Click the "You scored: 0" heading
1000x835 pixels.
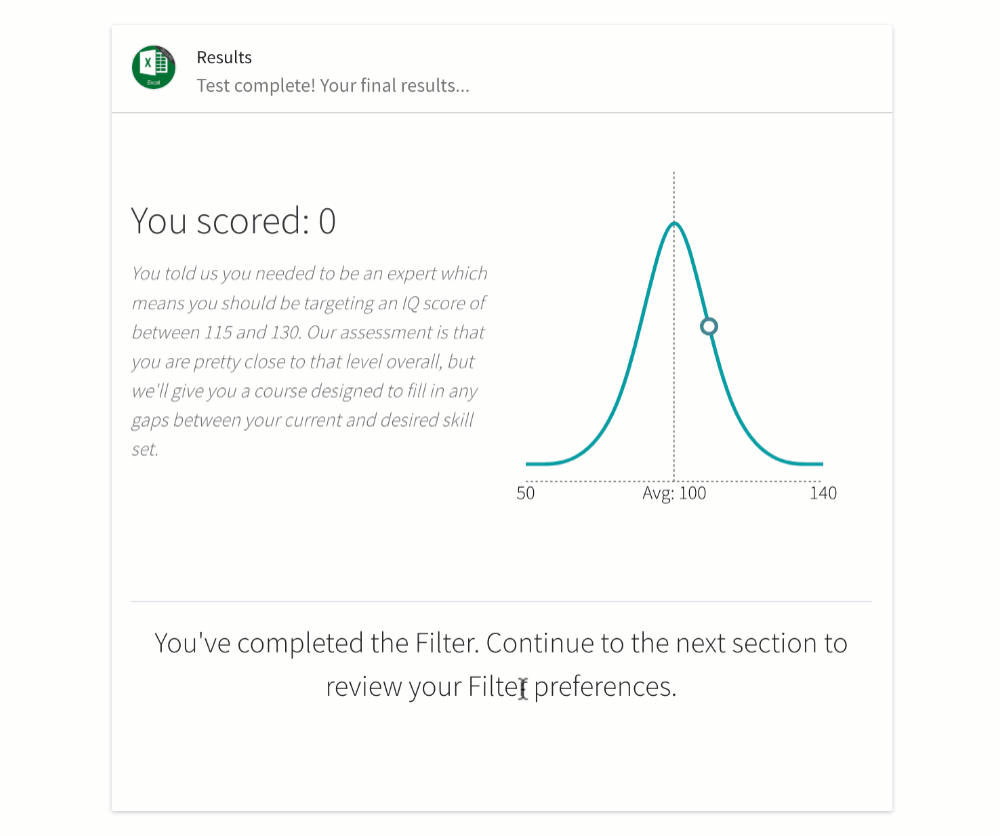[233, 221]
